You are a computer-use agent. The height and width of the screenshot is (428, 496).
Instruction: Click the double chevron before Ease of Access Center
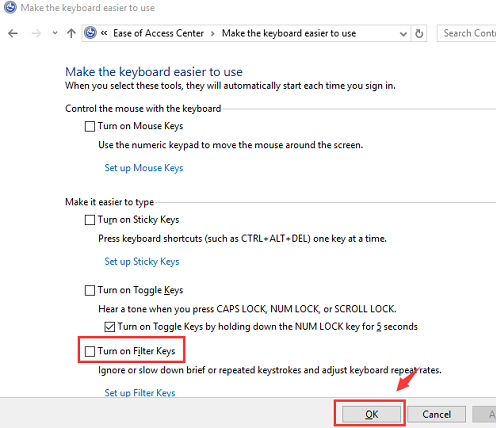coord(104,33)
